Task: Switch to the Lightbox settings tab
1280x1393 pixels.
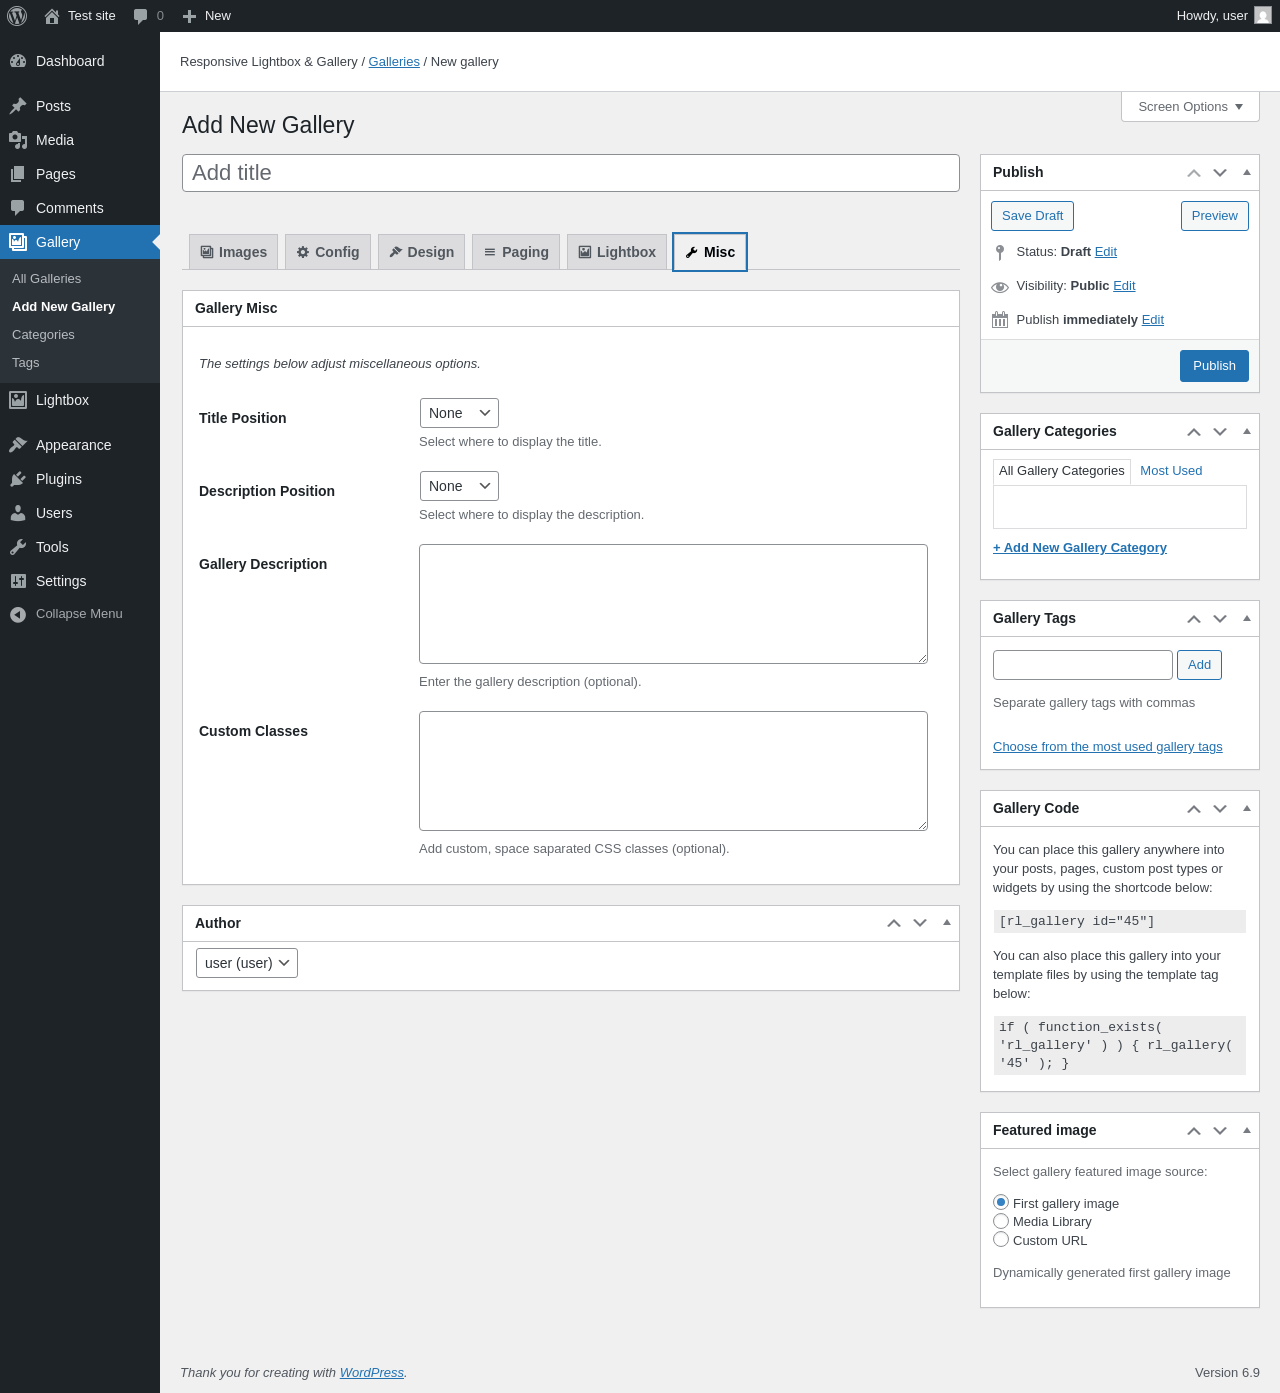Action: coord(617,252)
